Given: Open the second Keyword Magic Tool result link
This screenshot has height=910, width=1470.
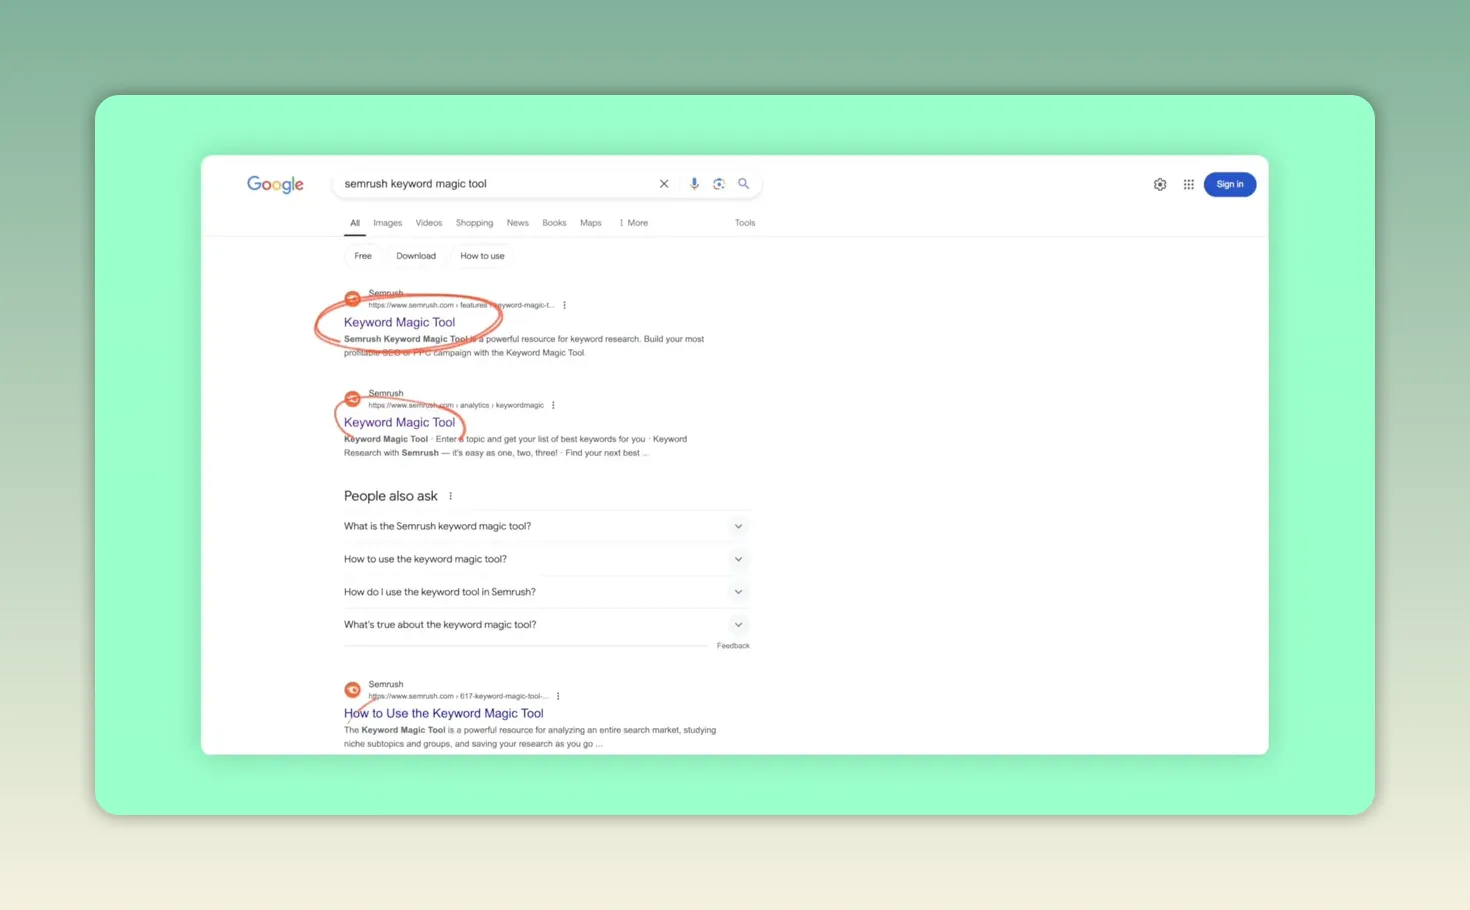Looking at the screenshot, I should click(x=400, y=422).
